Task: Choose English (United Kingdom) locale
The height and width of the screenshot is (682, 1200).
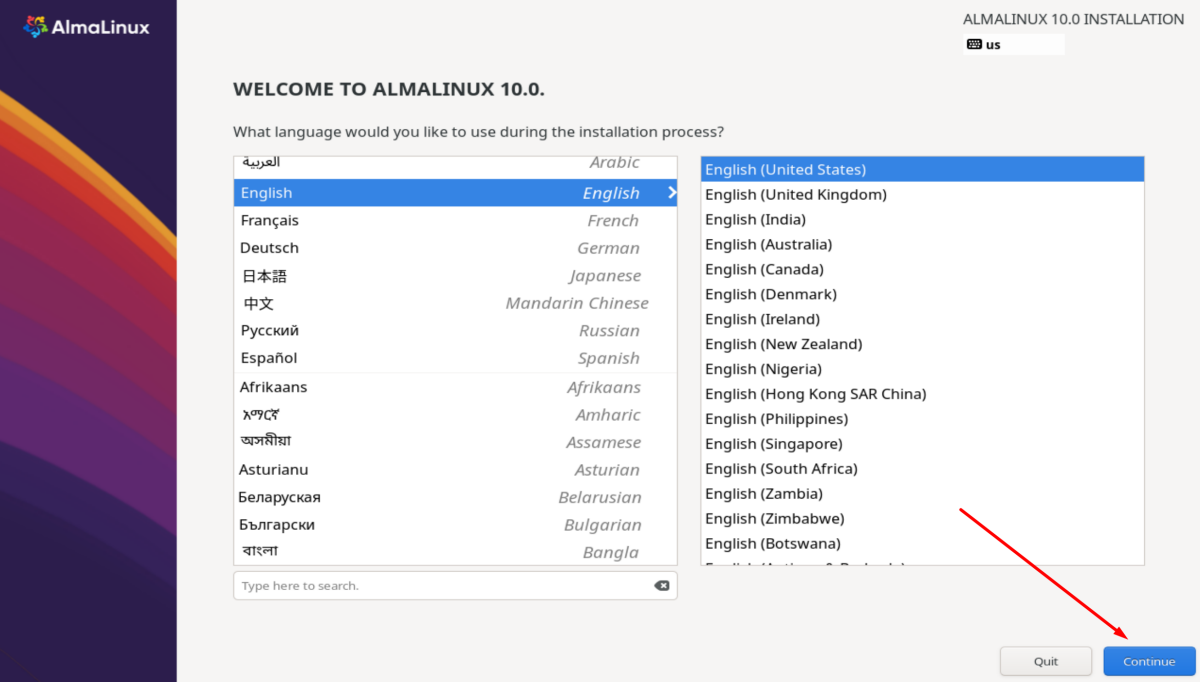Action: (796, 195)
